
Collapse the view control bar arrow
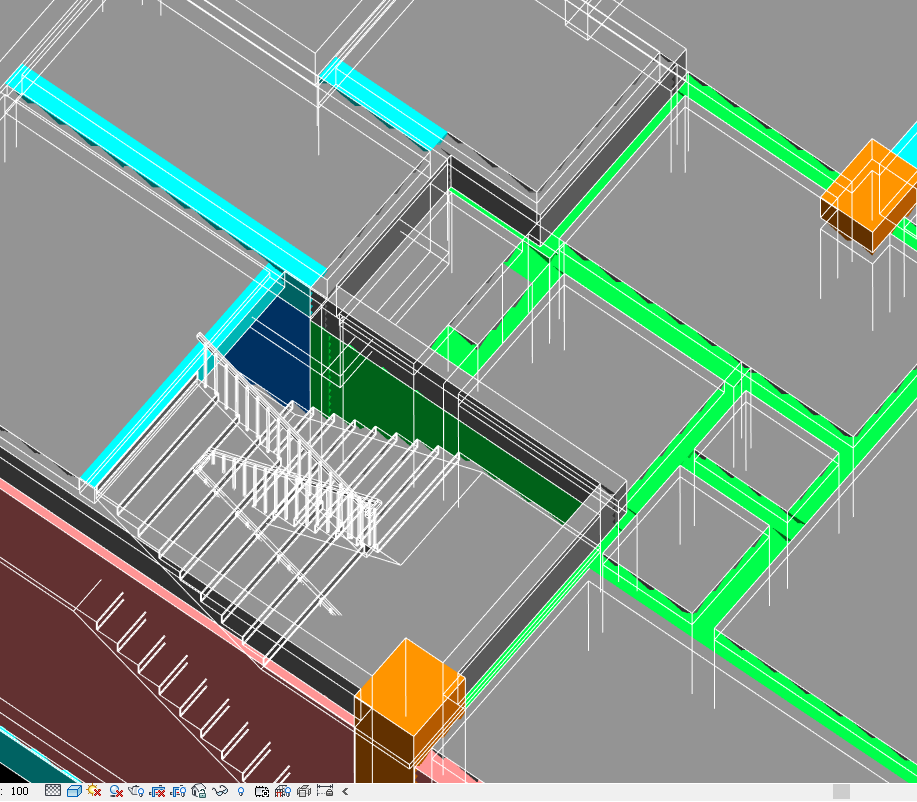(x=345, y=791)
